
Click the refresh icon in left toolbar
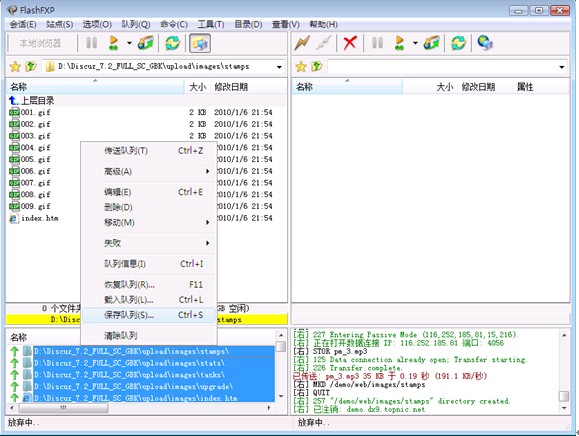click(x=172, y=43)
